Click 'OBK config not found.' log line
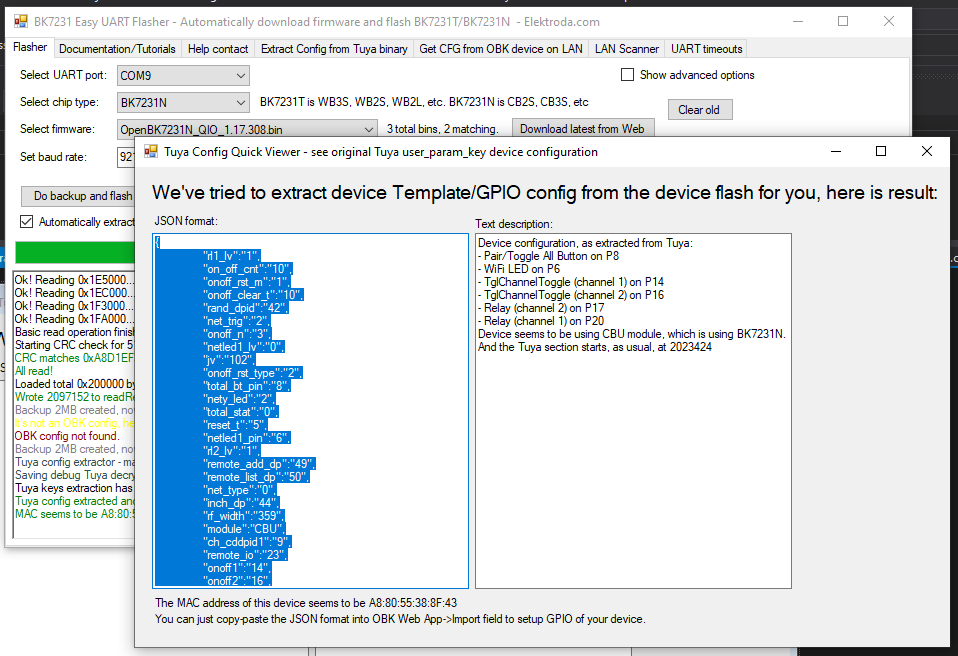 [67, 436]
